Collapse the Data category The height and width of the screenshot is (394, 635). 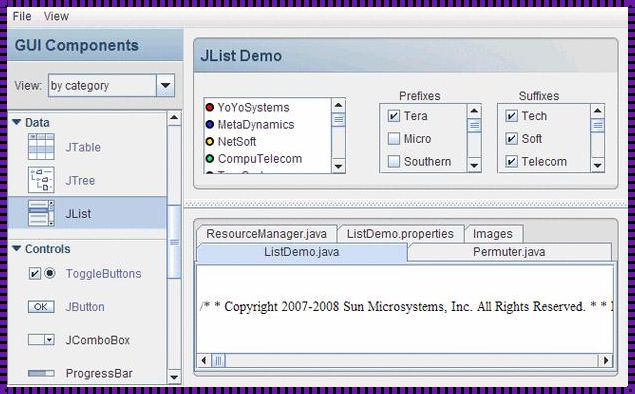(x=16, y=122)
